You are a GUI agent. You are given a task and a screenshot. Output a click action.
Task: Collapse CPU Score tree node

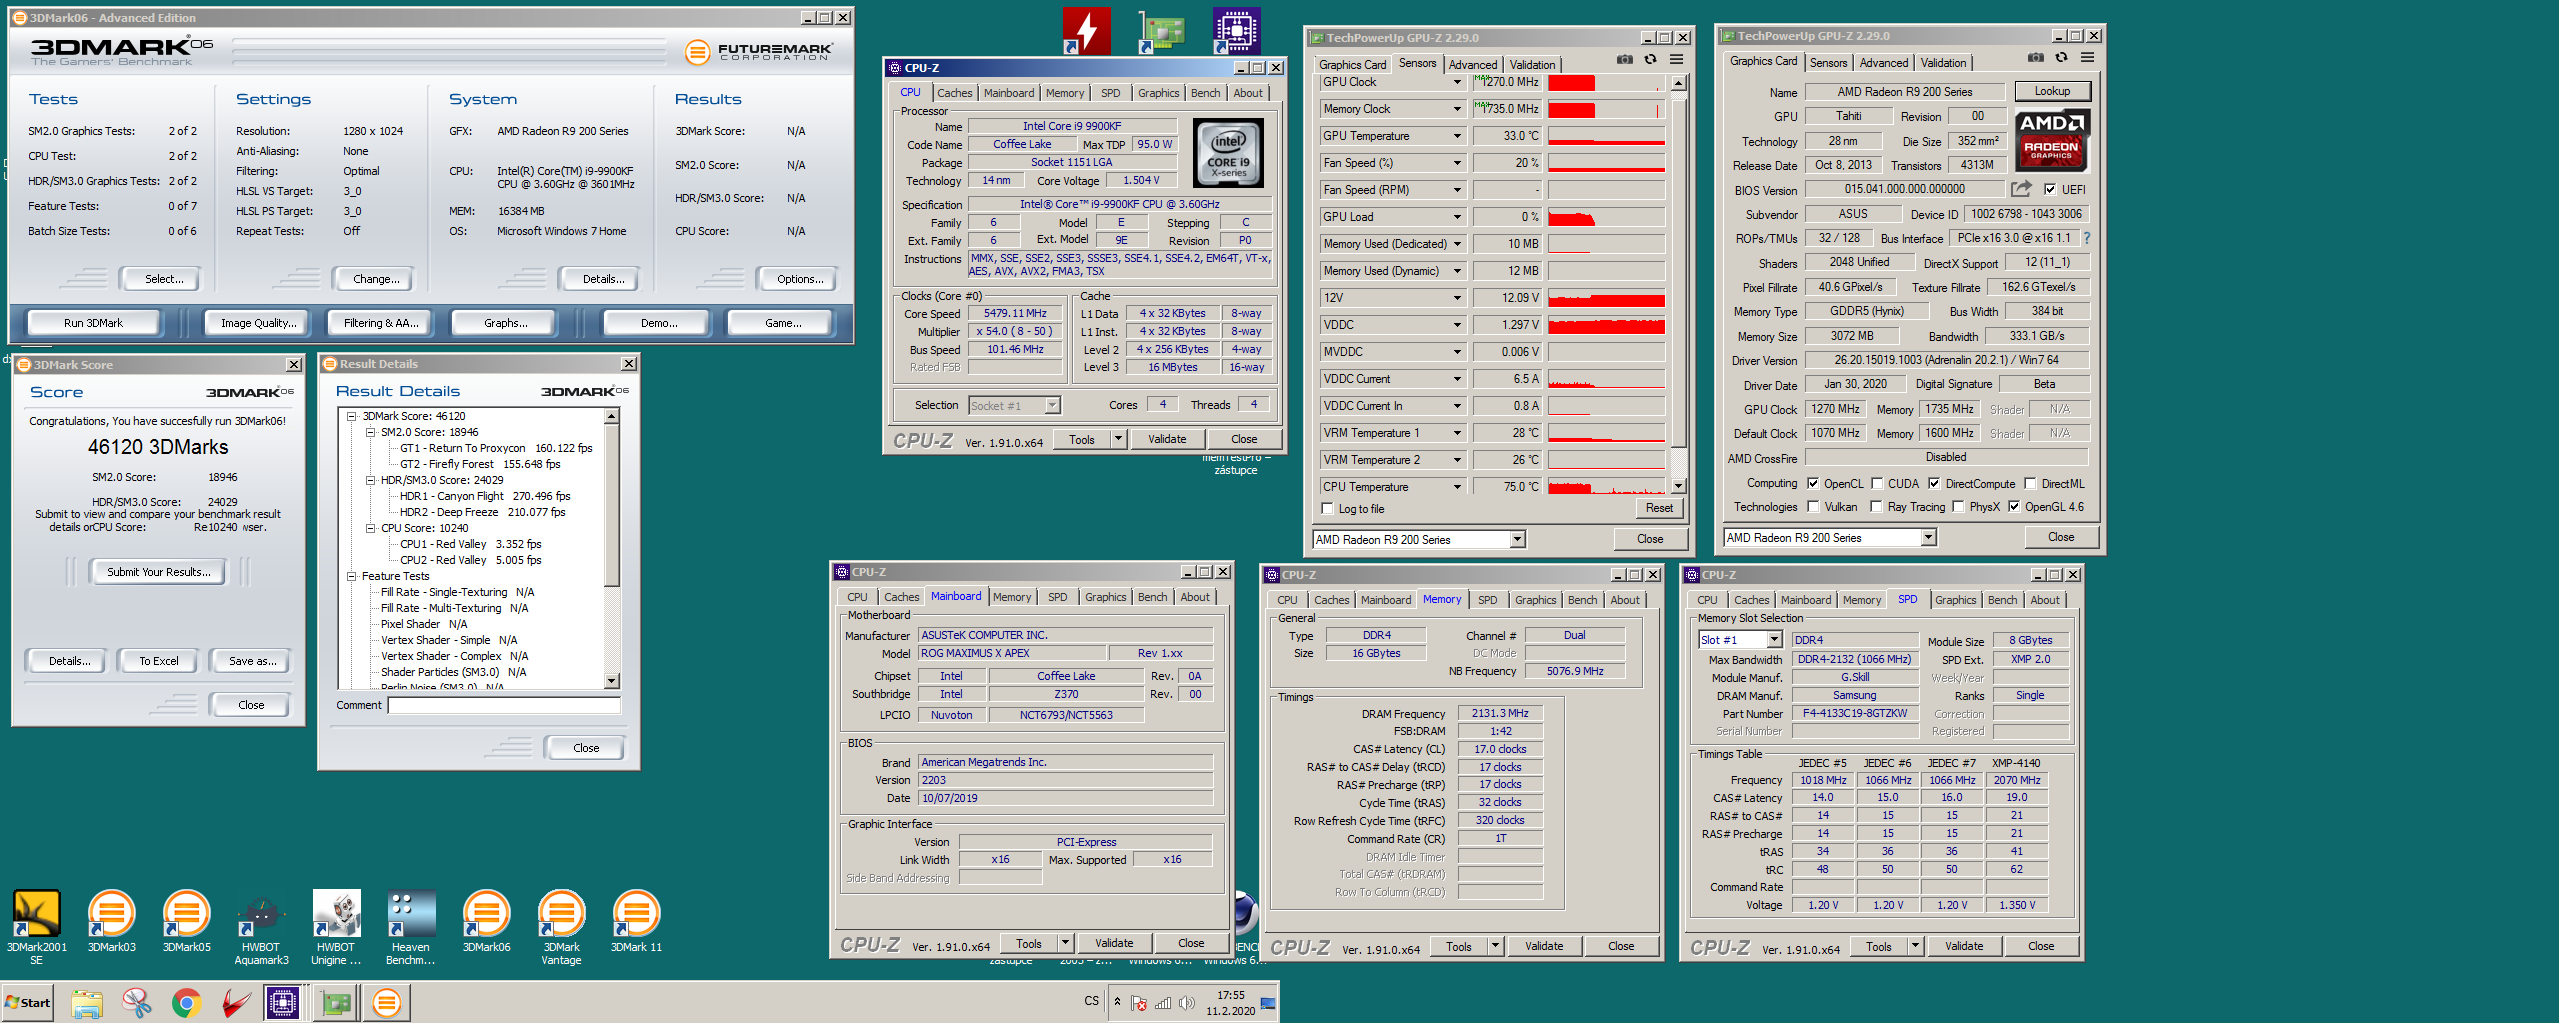[370, 528]
